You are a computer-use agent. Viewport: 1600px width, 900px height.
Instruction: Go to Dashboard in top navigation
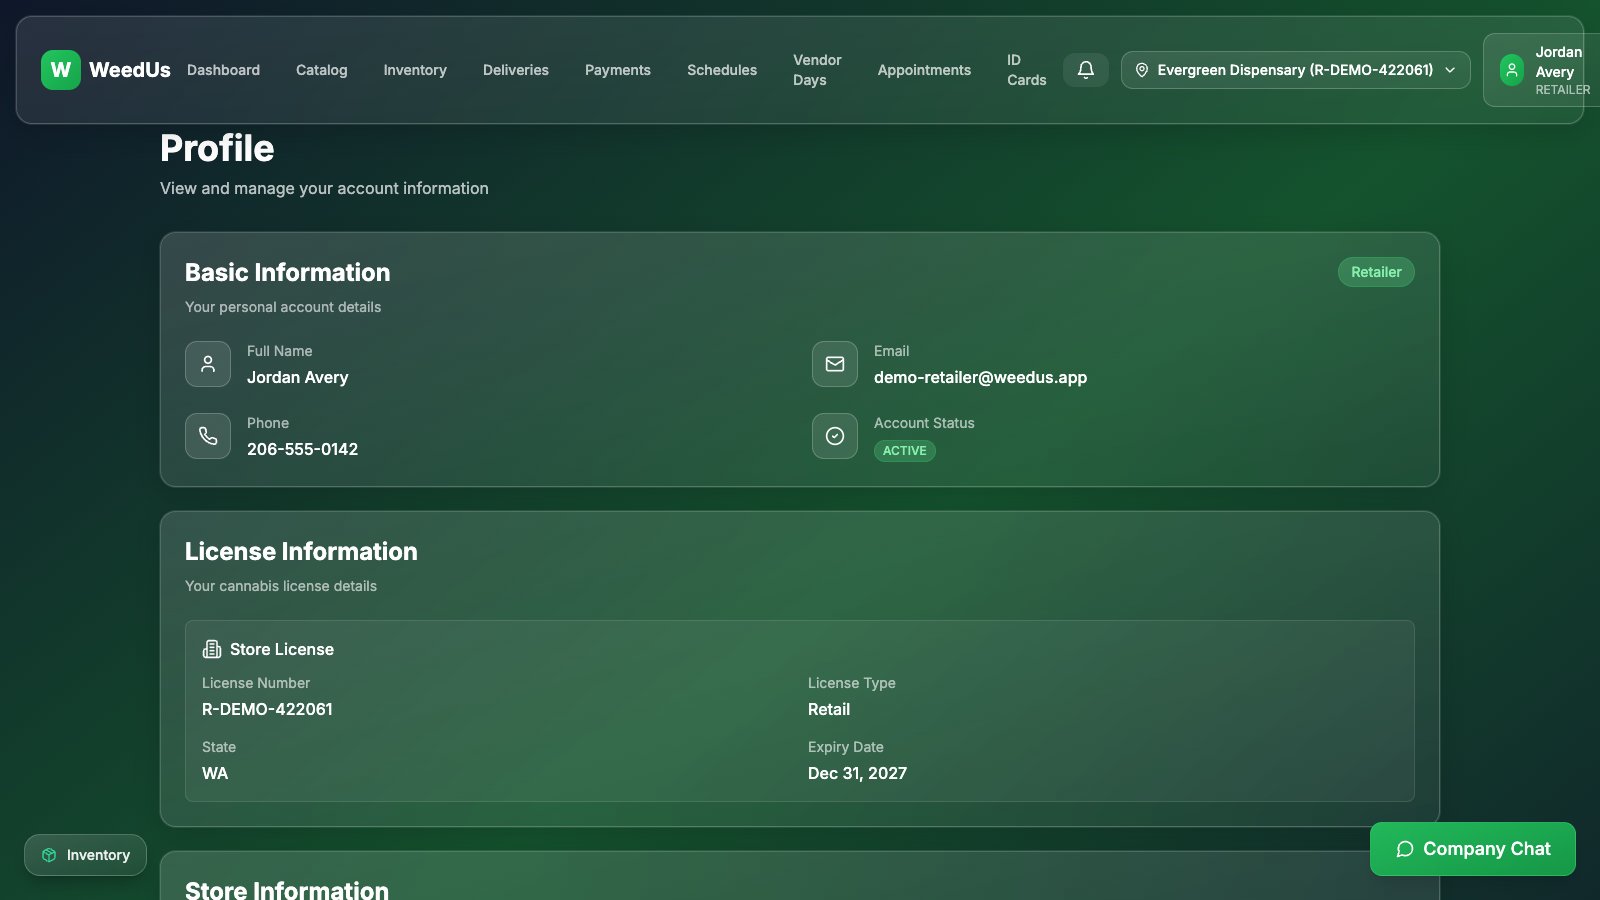coord(223,70)
